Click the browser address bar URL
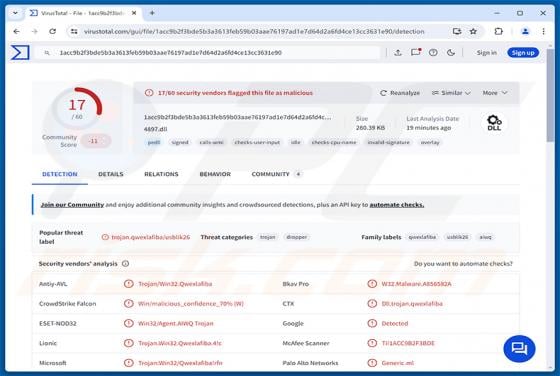 pyautogui.click(x=254, y=31)
